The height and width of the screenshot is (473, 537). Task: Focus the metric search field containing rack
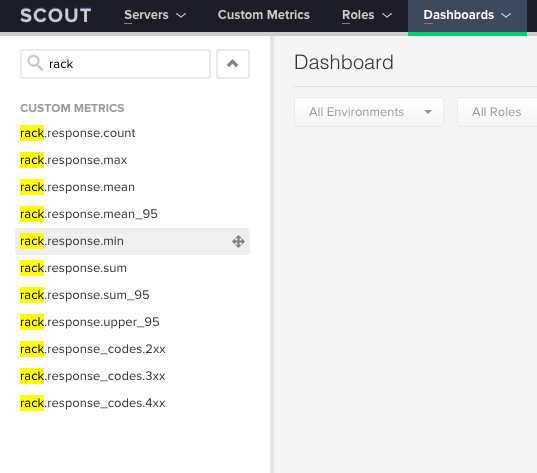115,64
